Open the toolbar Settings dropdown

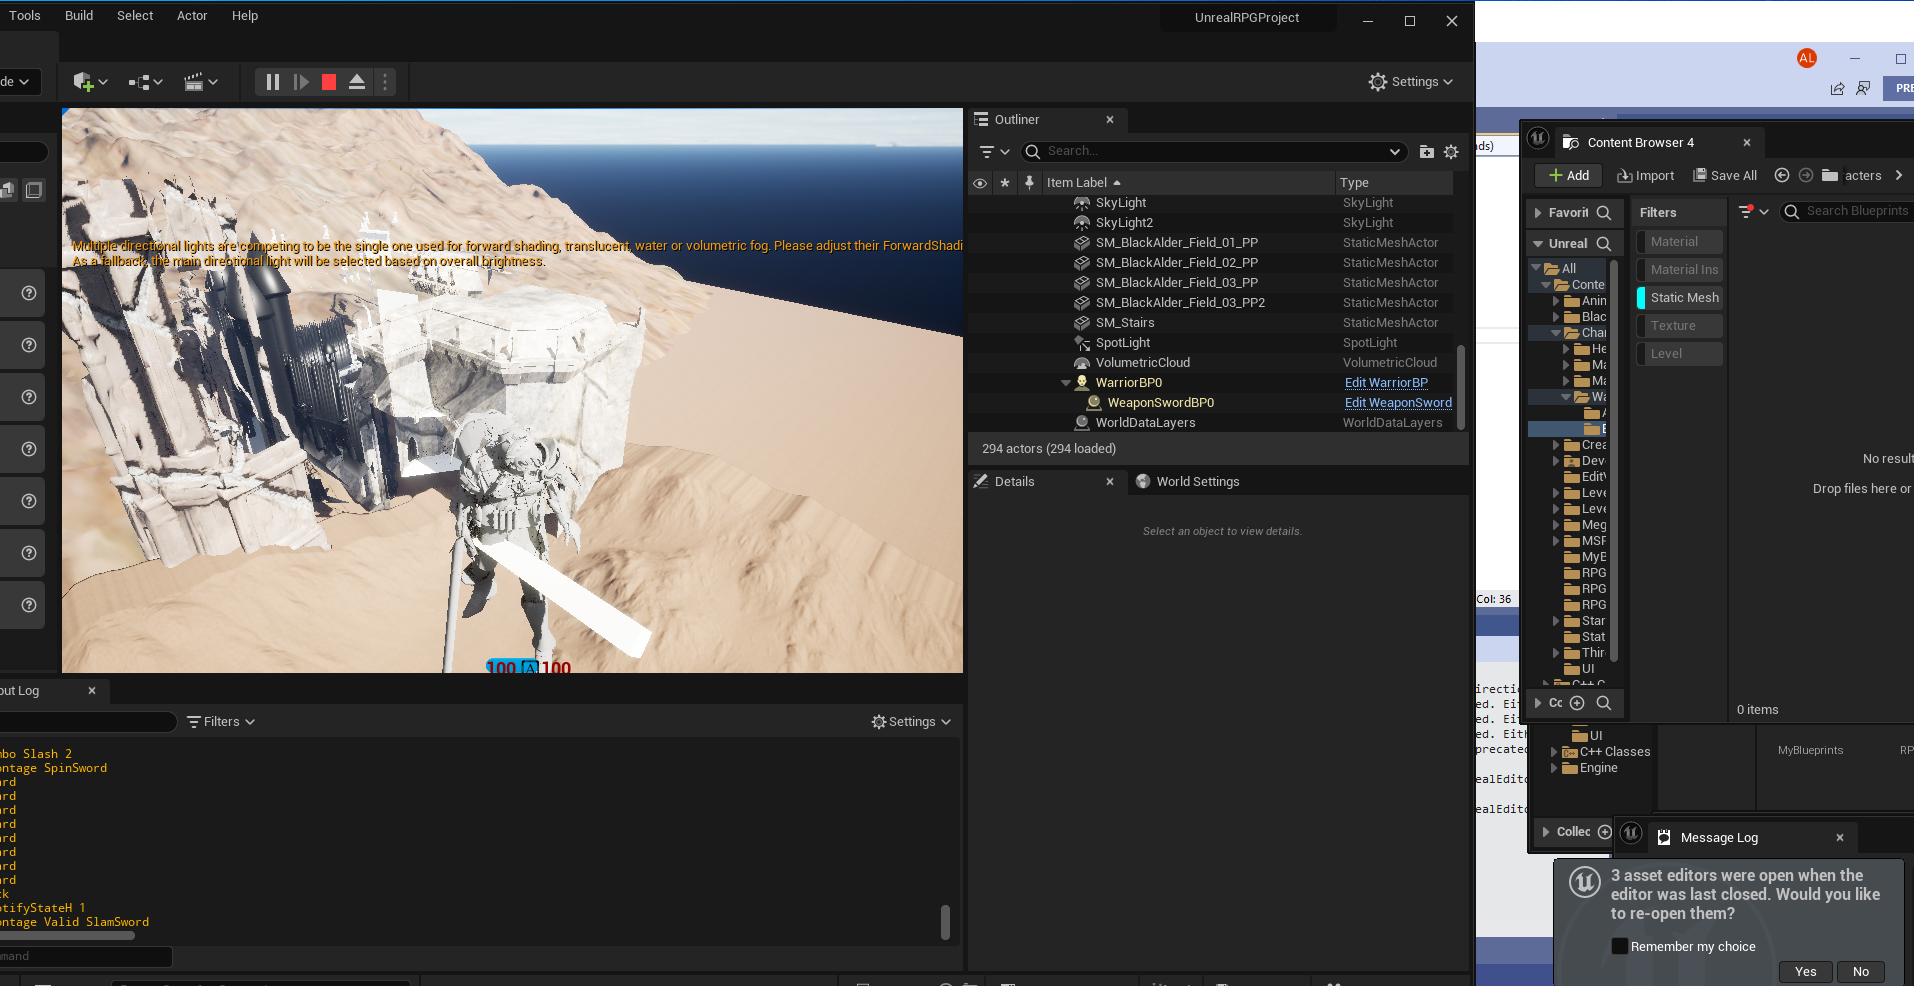point(1410,82)
